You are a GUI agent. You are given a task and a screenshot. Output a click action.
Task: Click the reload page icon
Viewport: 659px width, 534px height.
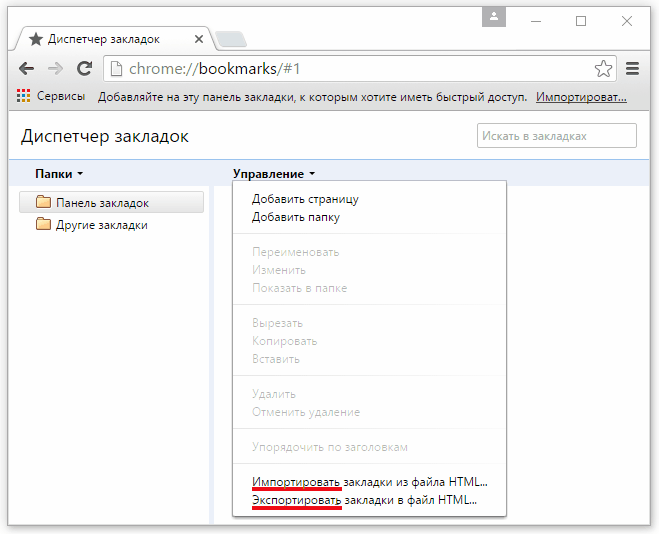click(x=84, y=69)
